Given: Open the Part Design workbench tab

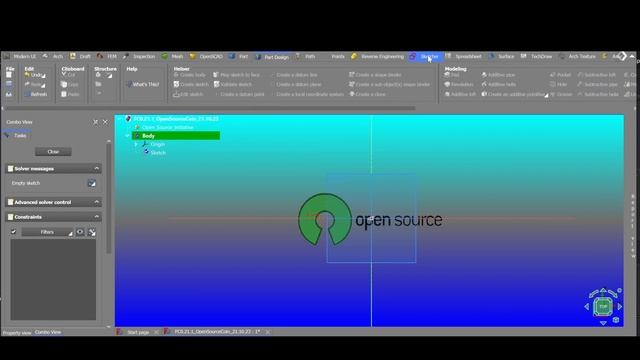Looking at the screenshot, I should pyautogui.click(x=272, y=57).
